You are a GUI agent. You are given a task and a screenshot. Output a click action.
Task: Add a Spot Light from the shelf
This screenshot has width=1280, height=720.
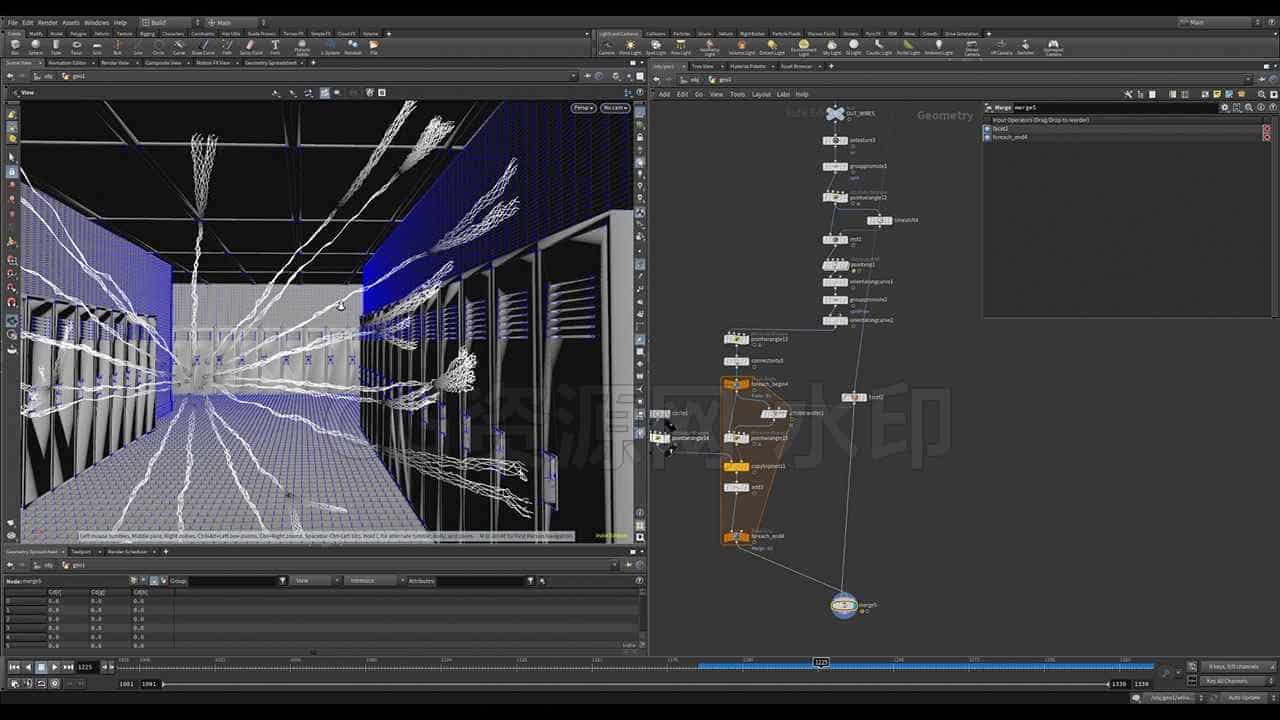pyautogui.click(x=656, y=46)
